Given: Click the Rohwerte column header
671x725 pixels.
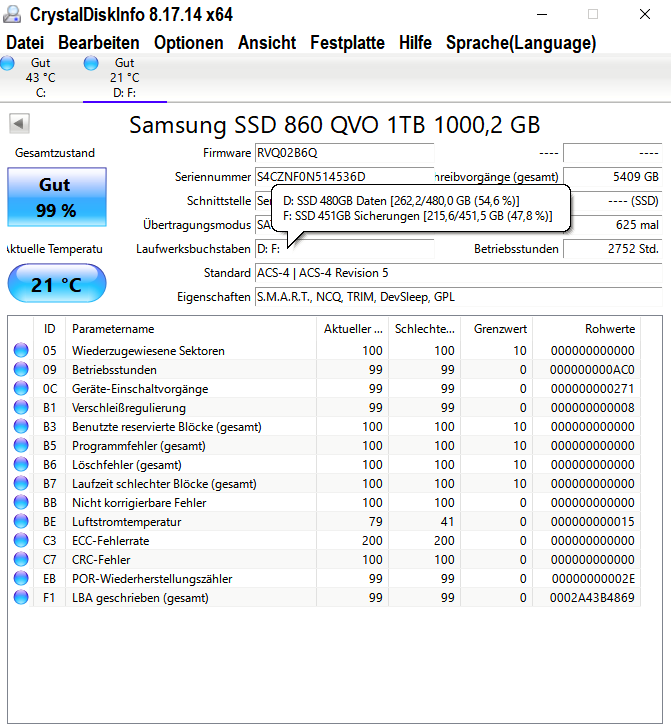Looking at the screenshot, I should click(587, 329).
